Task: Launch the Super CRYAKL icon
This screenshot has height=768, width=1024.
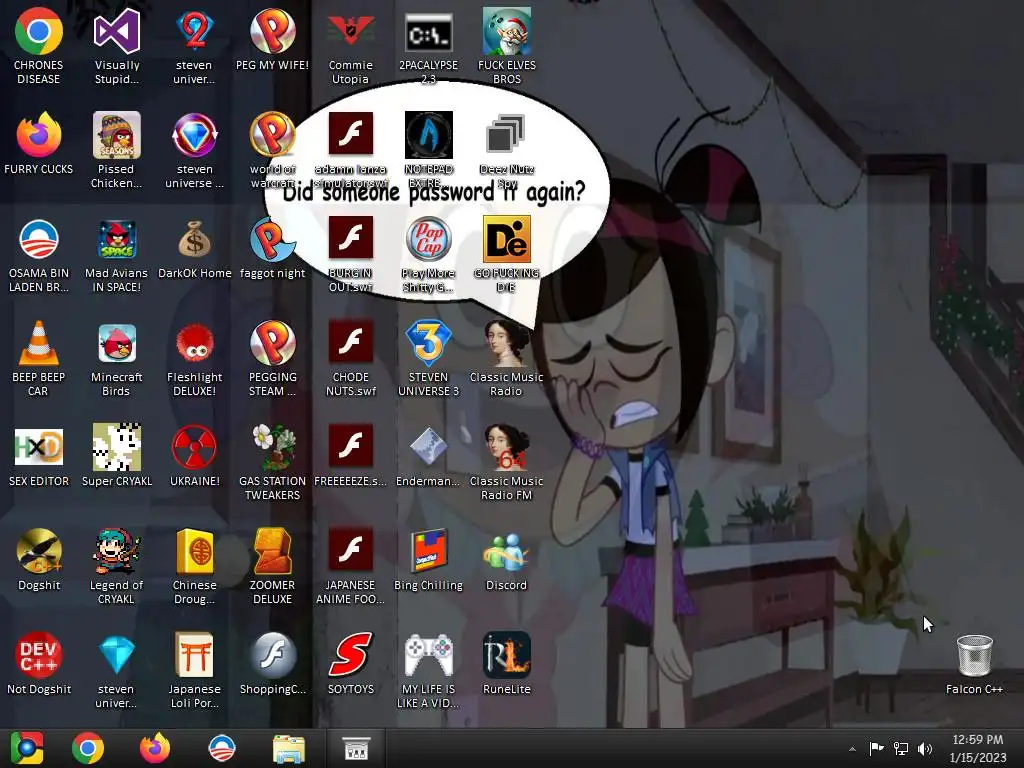Action: click(x=116, y=457)
